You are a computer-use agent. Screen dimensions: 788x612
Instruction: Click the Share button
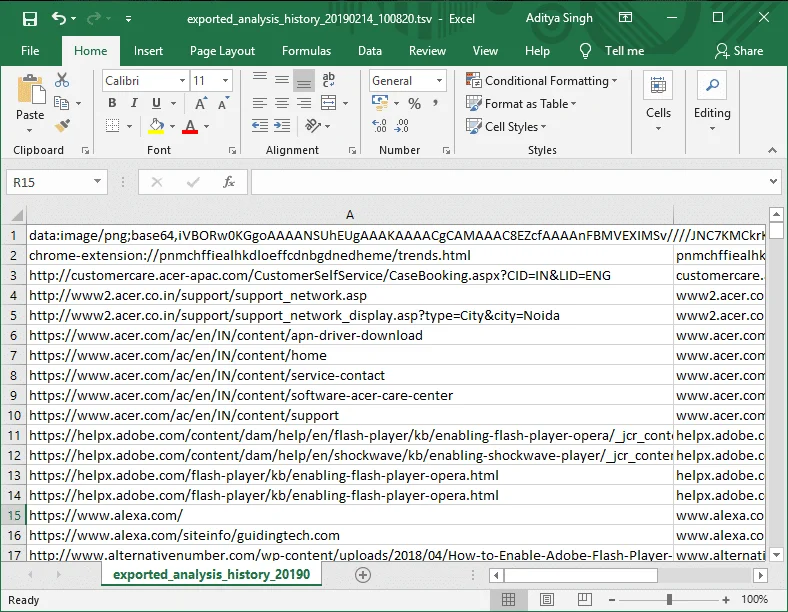point(739,51)
